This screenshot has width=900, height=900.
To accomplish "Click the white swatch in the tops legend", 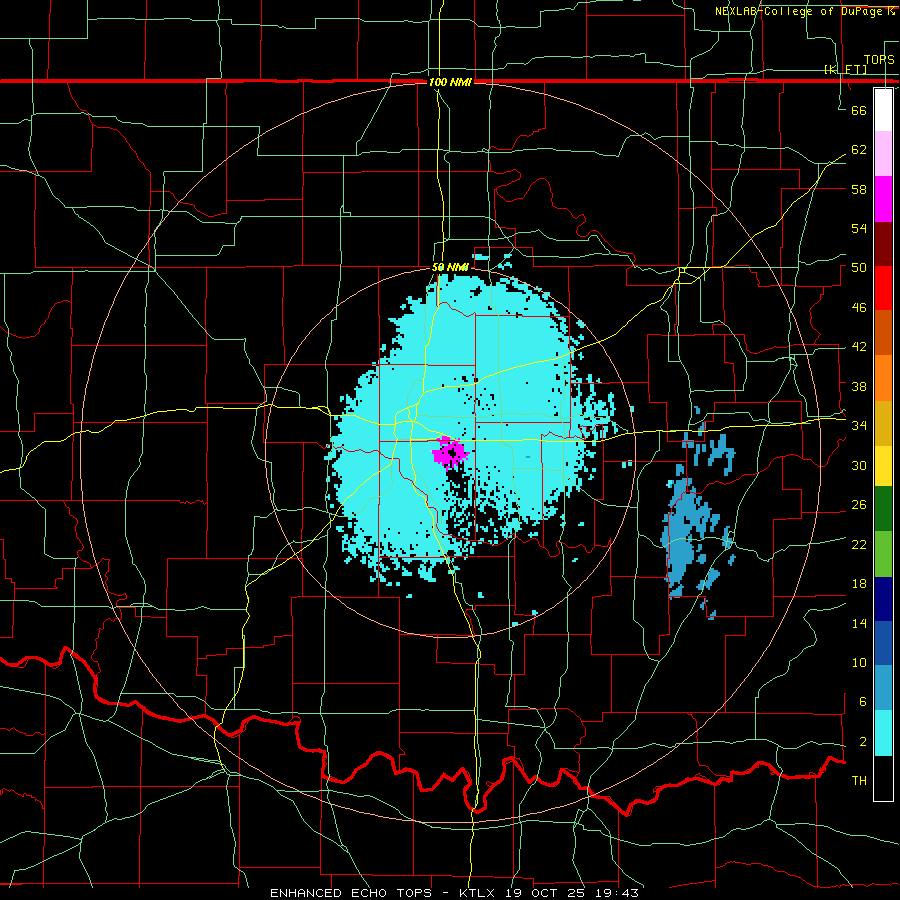I will click(x=883, y=110).
